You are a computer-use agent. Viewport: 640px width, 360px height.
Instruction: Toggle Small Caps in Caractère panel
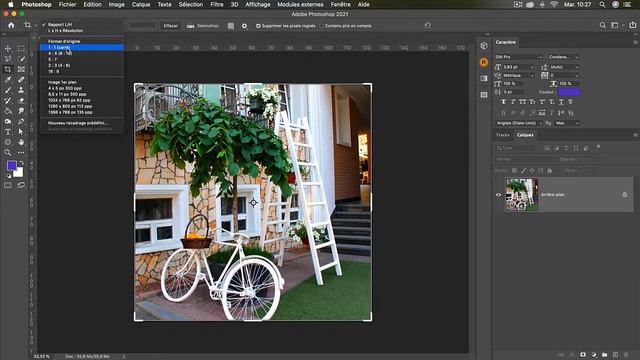point(532,102)
